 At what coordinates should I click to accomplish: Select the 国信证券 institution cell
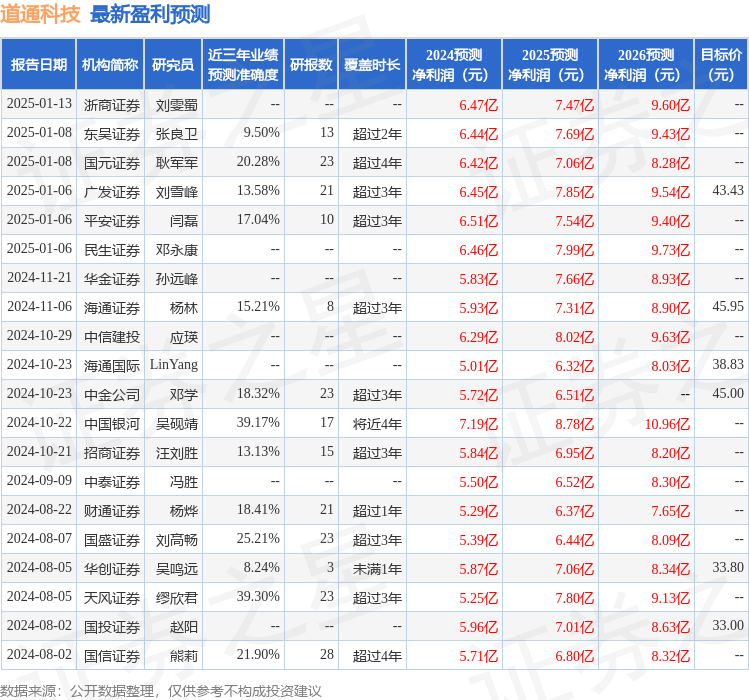112,656
